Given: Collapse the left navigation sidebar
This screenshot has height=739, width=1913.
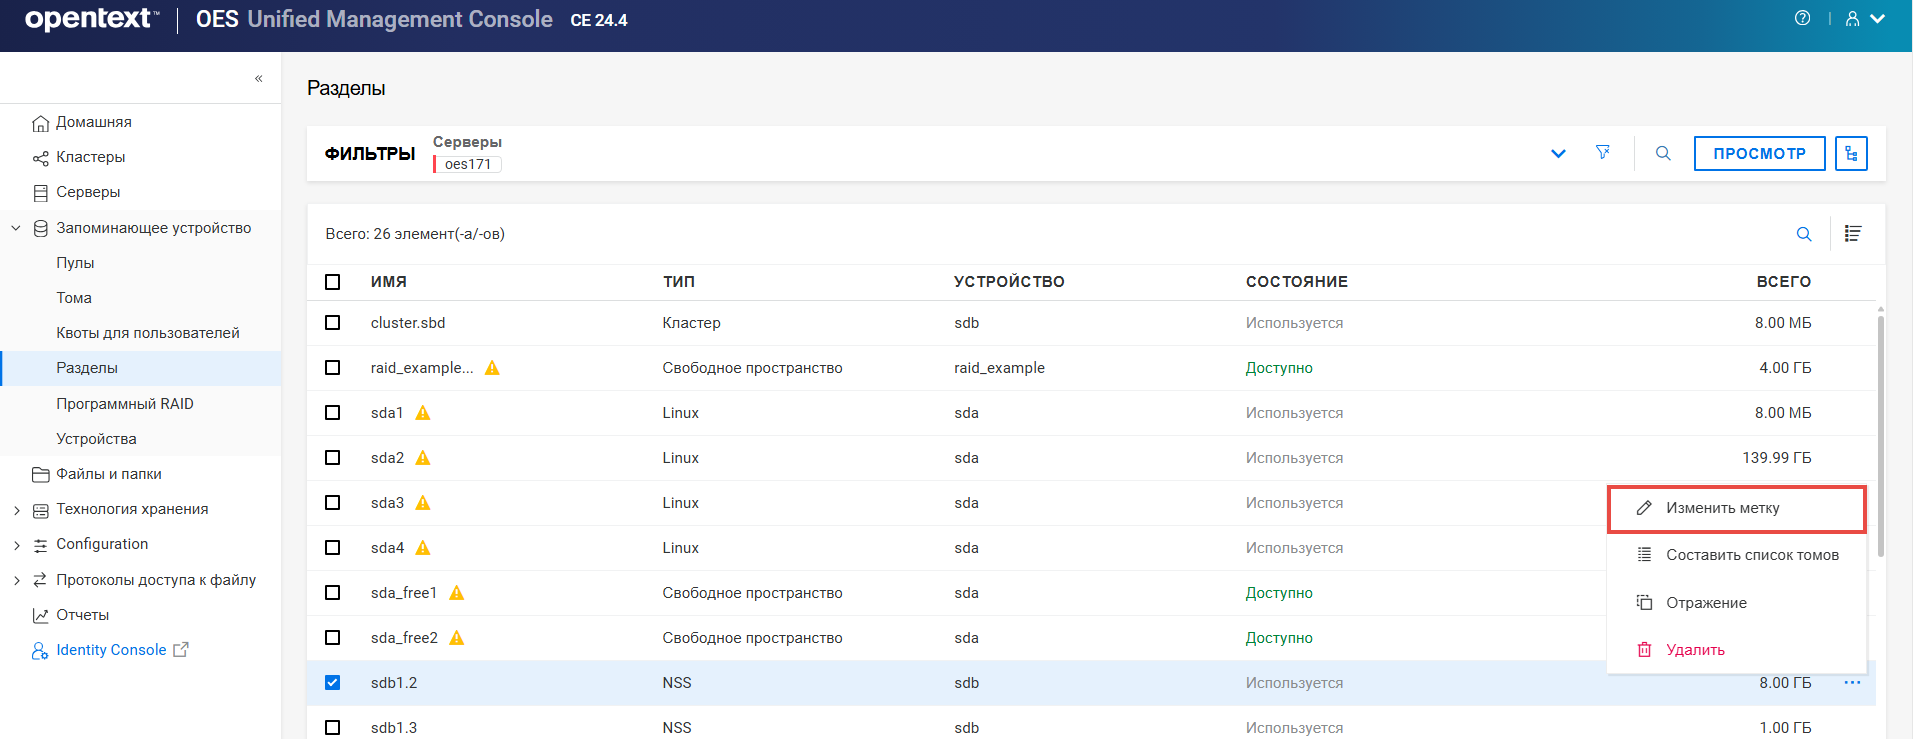Looking at the screenshot, I should click(x=258, y=78).
